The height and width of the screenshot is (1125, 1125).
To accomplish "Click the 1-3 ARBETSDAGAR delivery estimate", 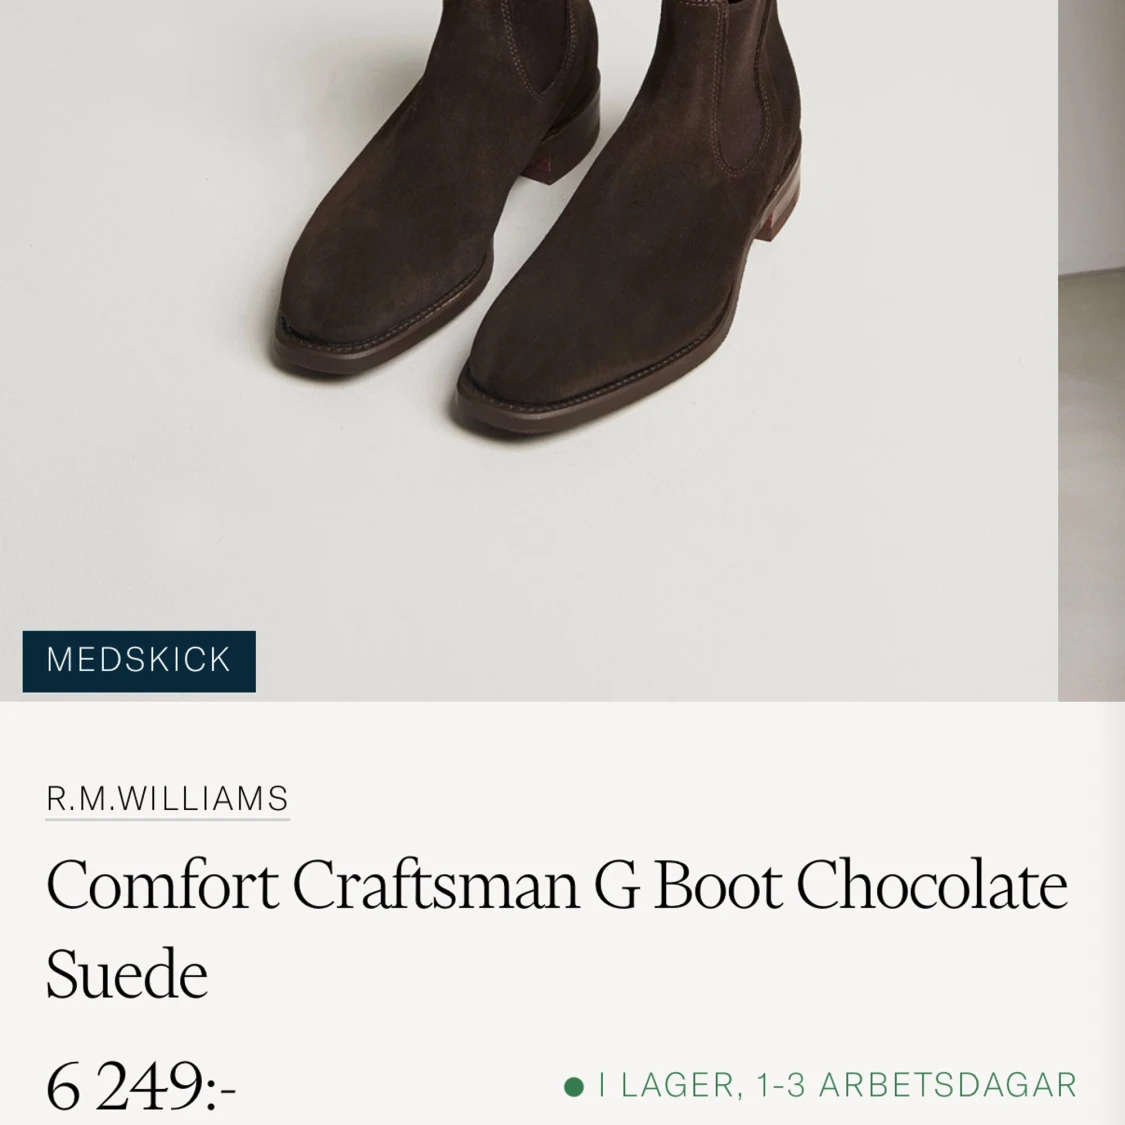I will pos(916,1086).
